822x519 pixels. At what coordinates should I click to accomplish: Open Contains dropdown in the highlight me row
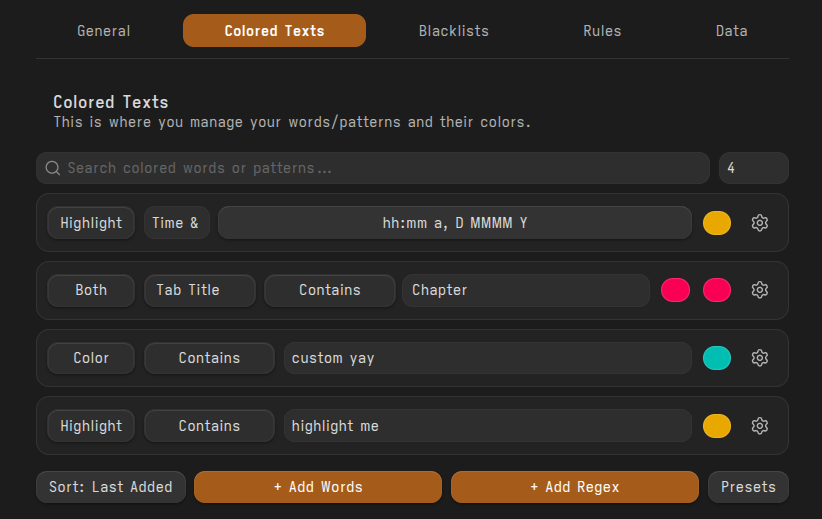click(x=209, y=426)
